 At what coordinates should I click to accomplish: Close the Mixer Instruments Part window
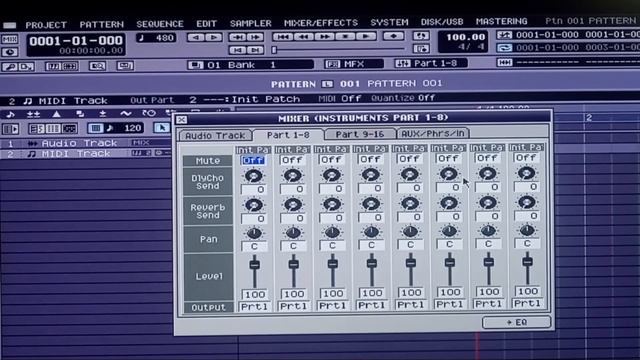pyautogui.click(x=182, y=119)
